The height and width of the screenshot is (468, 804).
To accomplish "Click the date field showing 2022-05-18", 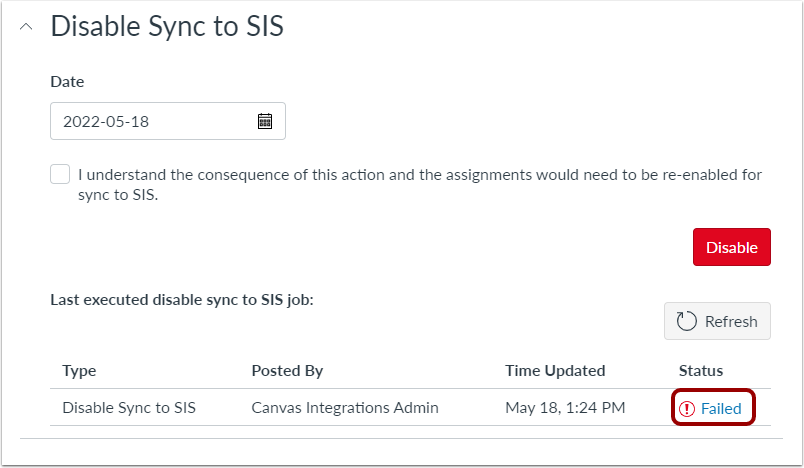I will click(150, 122).
